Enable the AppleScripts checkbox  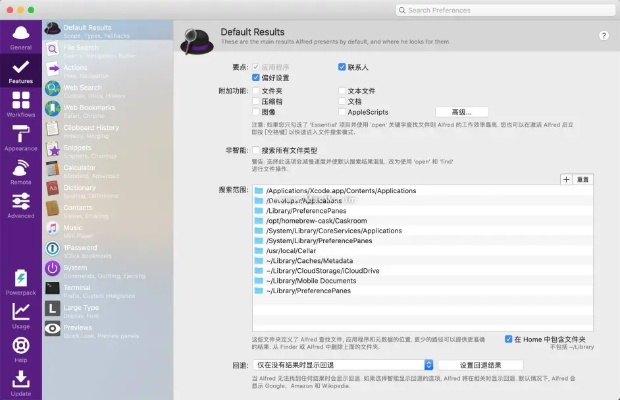pyautogui.click(x=342, y=112)
